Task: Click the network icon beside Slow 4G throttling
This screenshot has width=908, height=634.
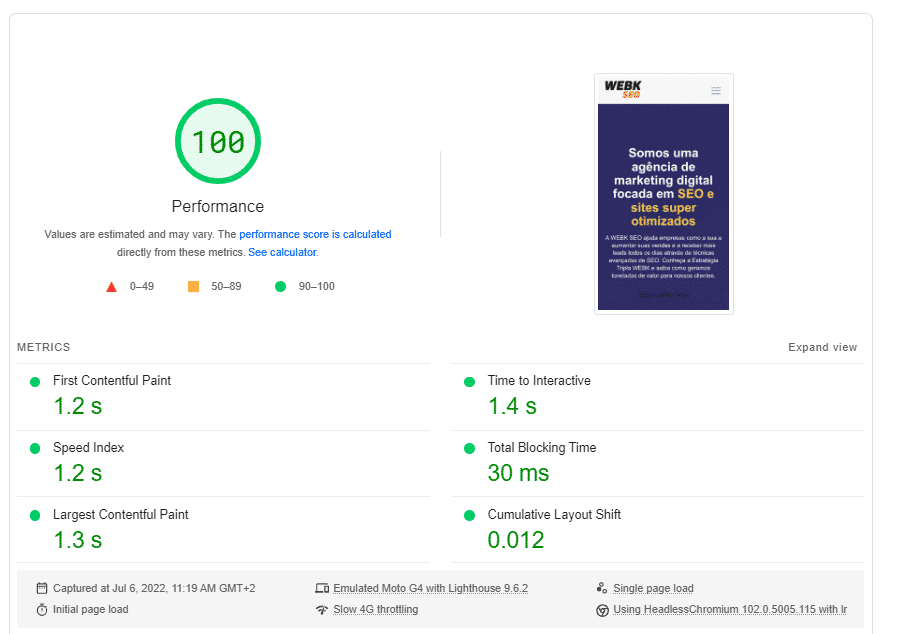Action: click(x=322, y=609)
